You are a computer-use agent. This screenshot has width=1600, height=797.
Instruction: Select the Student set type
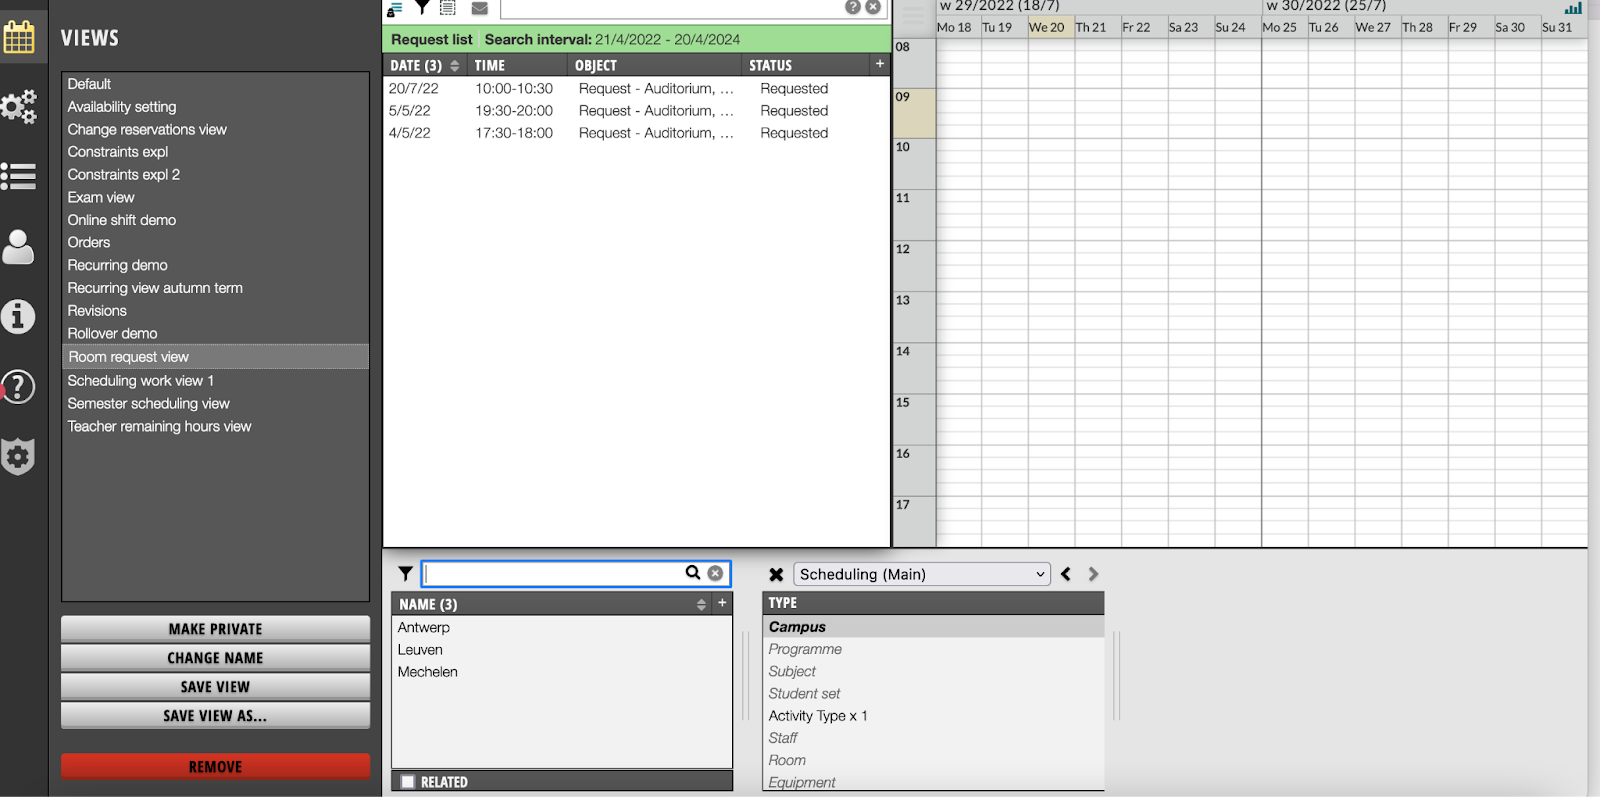933,693
